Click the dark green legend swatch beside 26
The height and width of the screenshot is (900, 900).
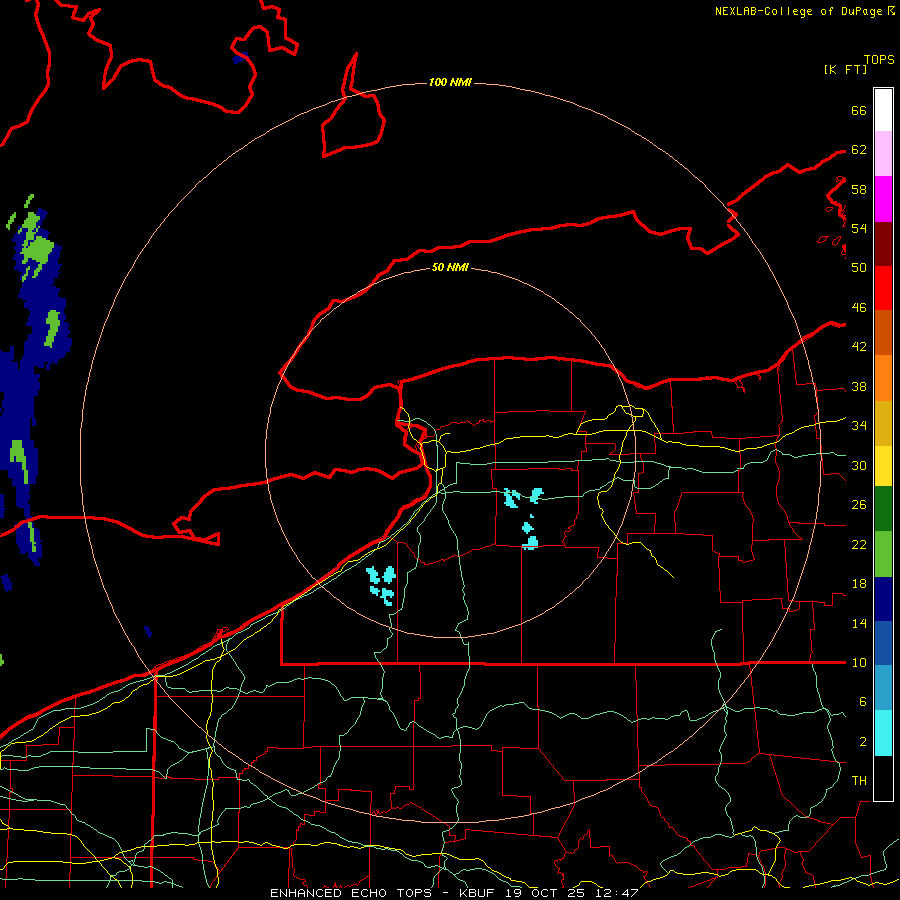click(883, 509)
